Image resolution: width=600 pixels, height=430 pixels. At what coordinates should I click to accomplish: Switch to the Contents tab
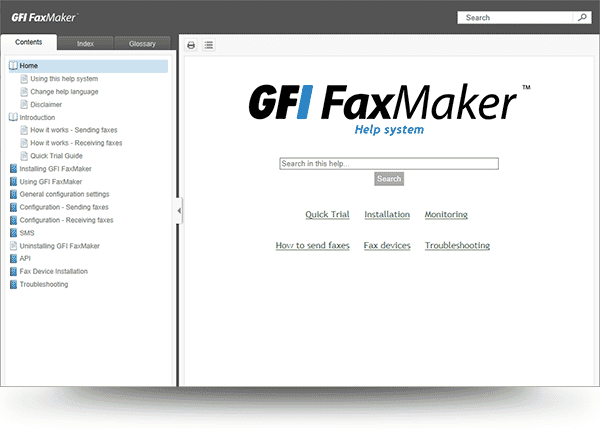(x=29, y=42)
